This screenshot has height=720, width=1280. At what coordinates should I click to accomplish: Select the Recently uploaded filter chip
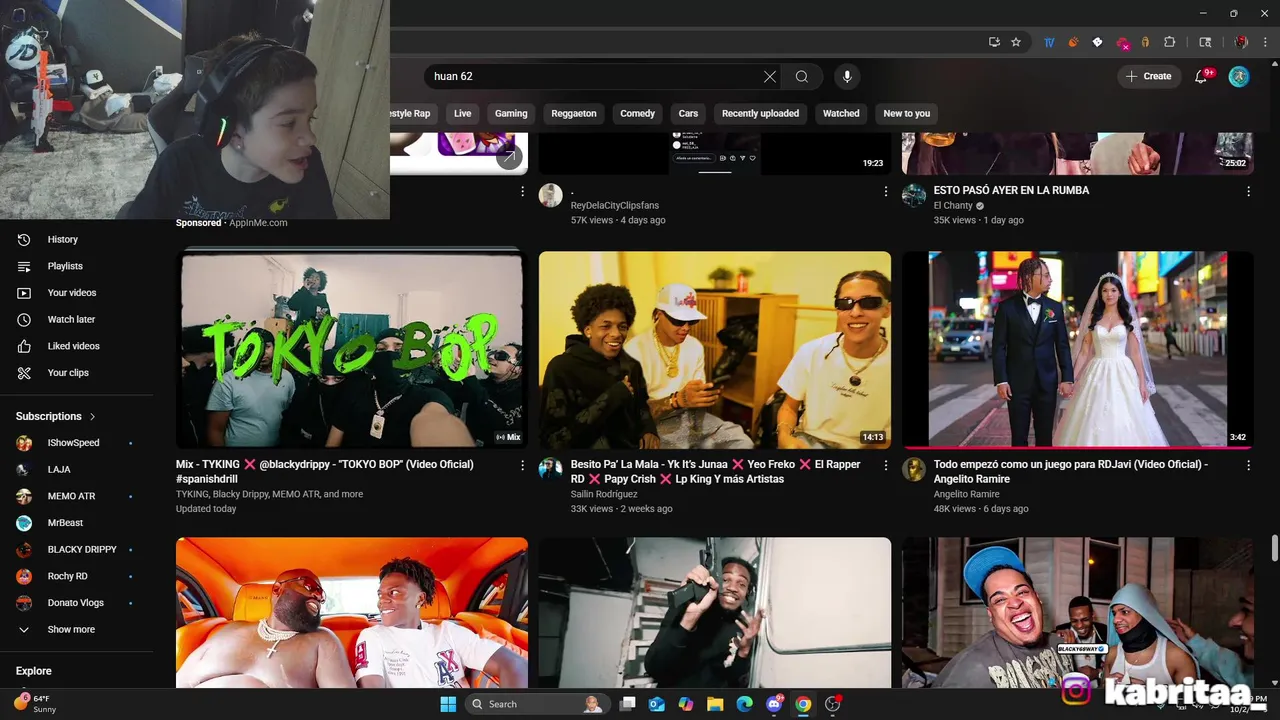760,113
